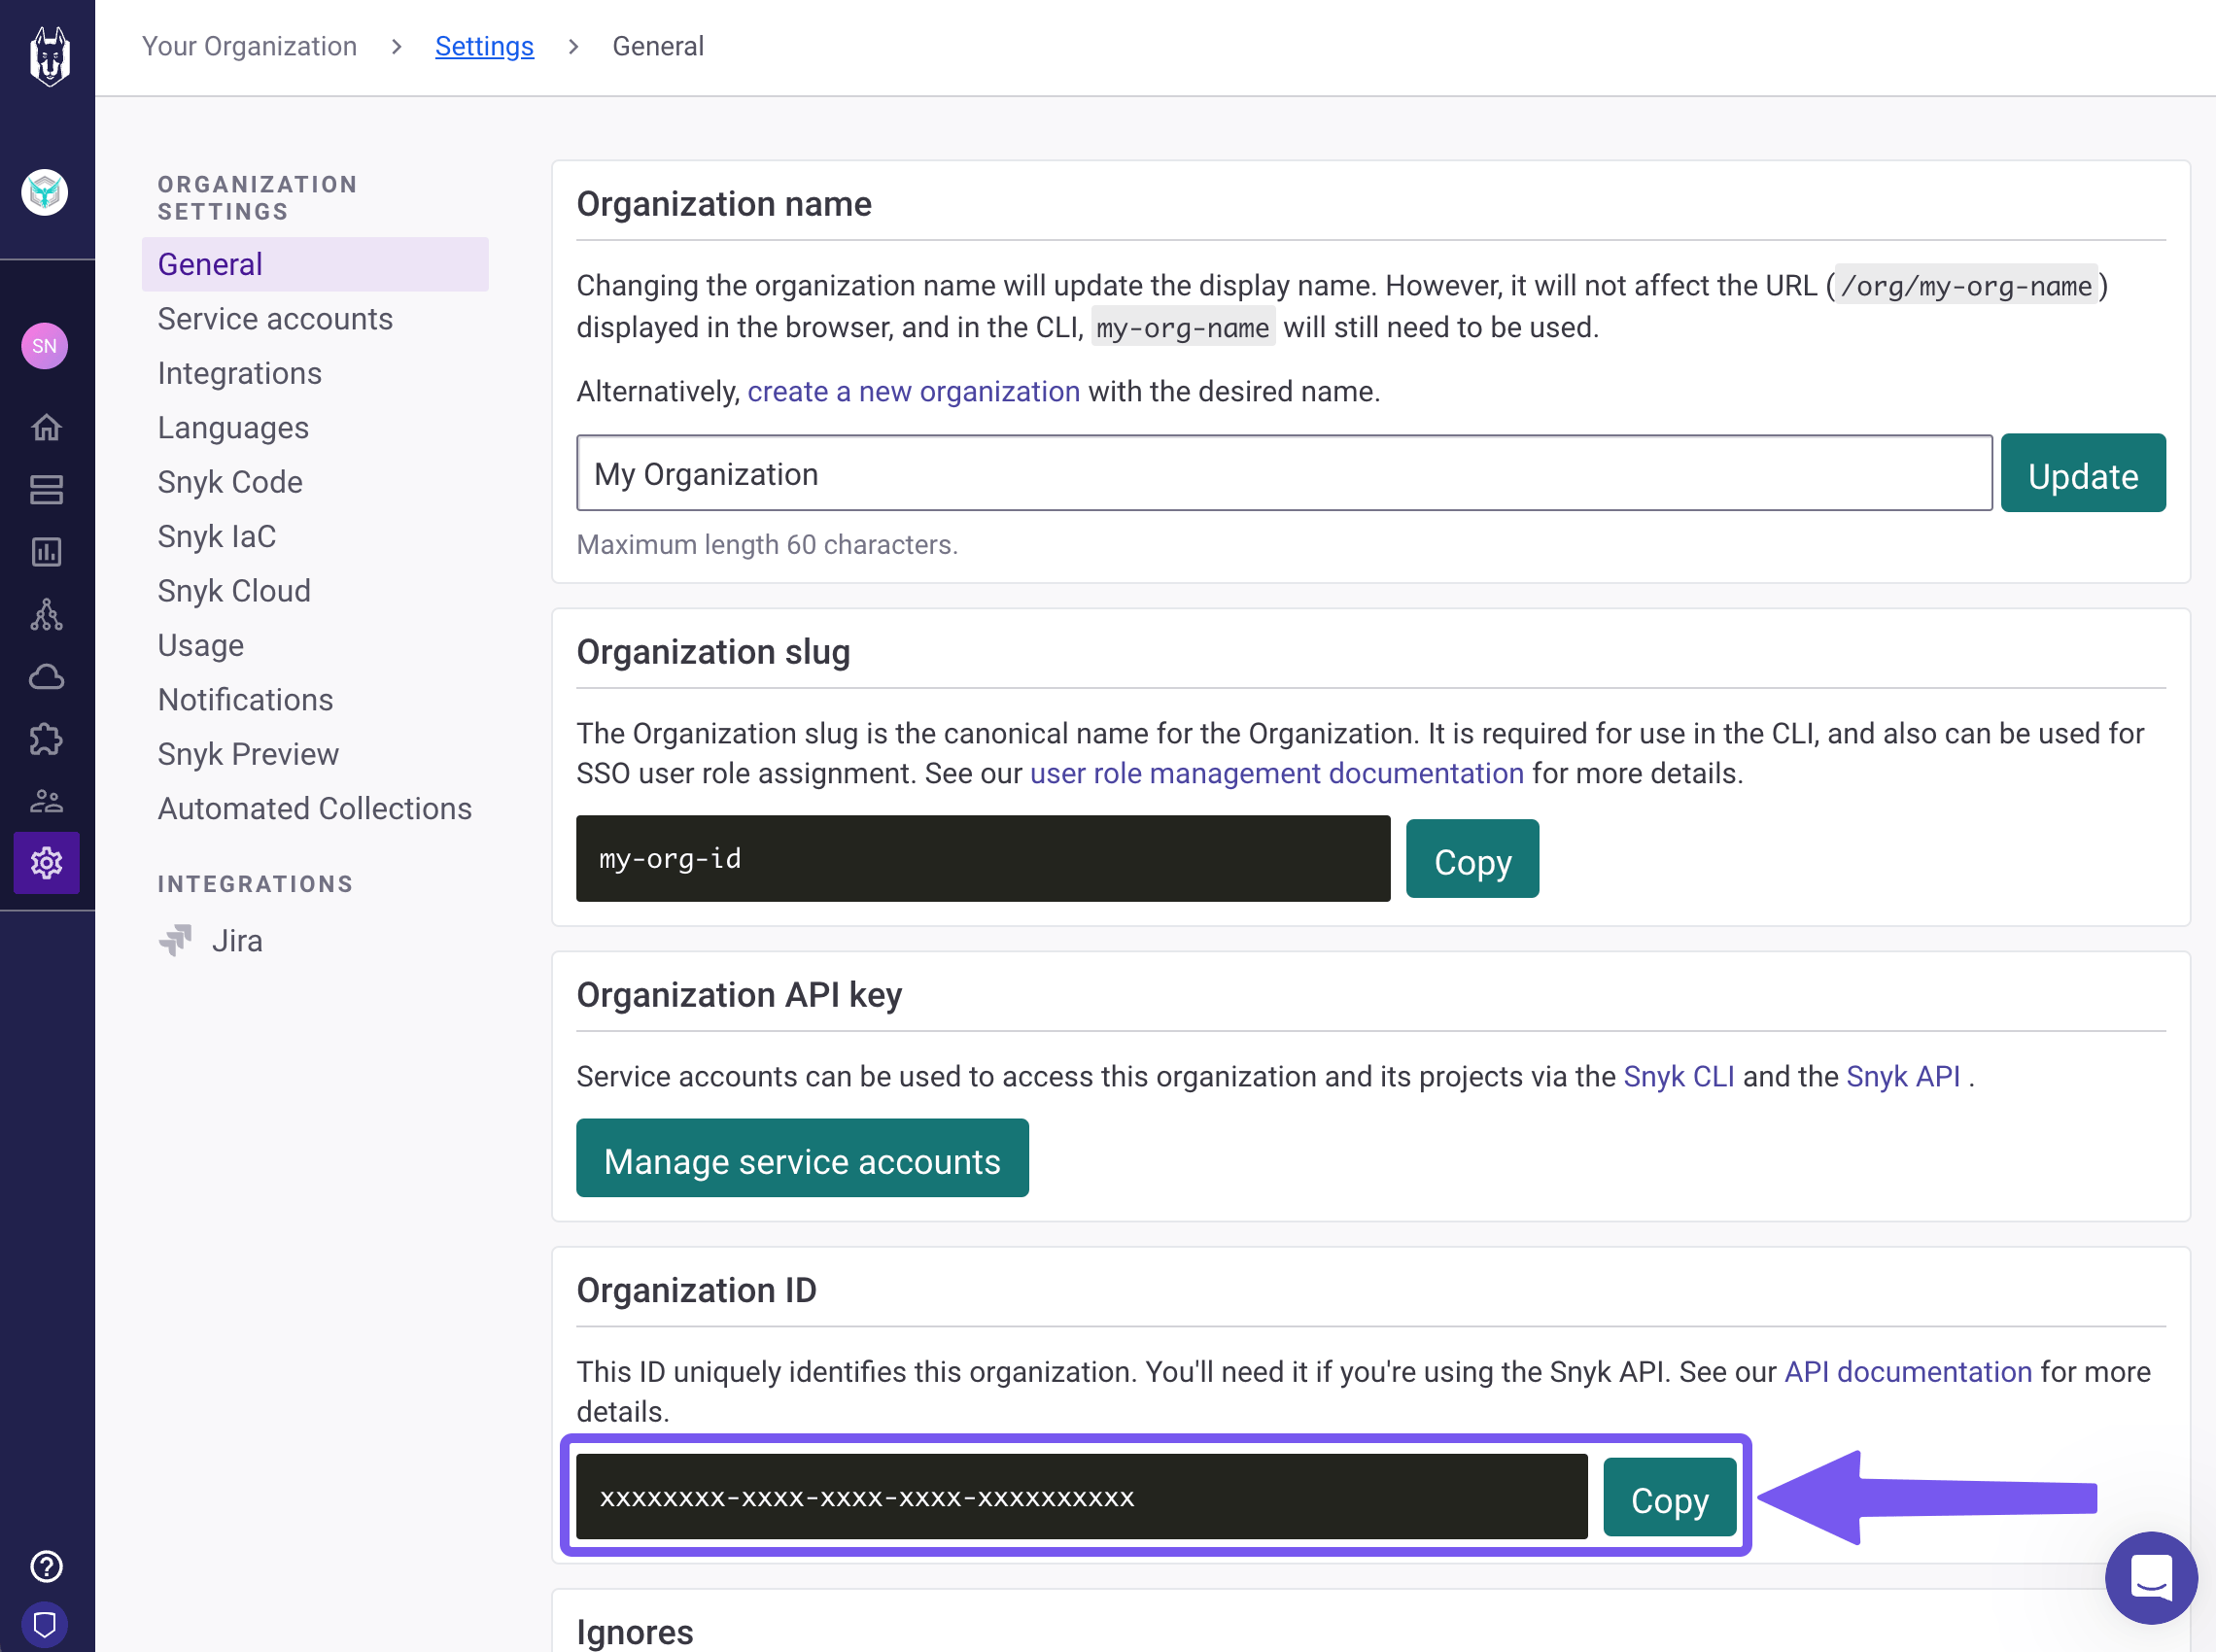Viewport: 2216px width, 1652px height.
Task: Open the Cloud icon in sidebar
Action: click(46, 677)
